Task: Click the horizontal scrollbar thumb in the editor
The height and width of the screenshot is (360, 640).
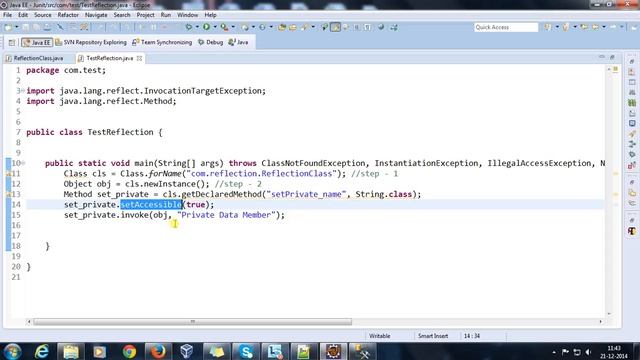Action: [x=192, y=322]
